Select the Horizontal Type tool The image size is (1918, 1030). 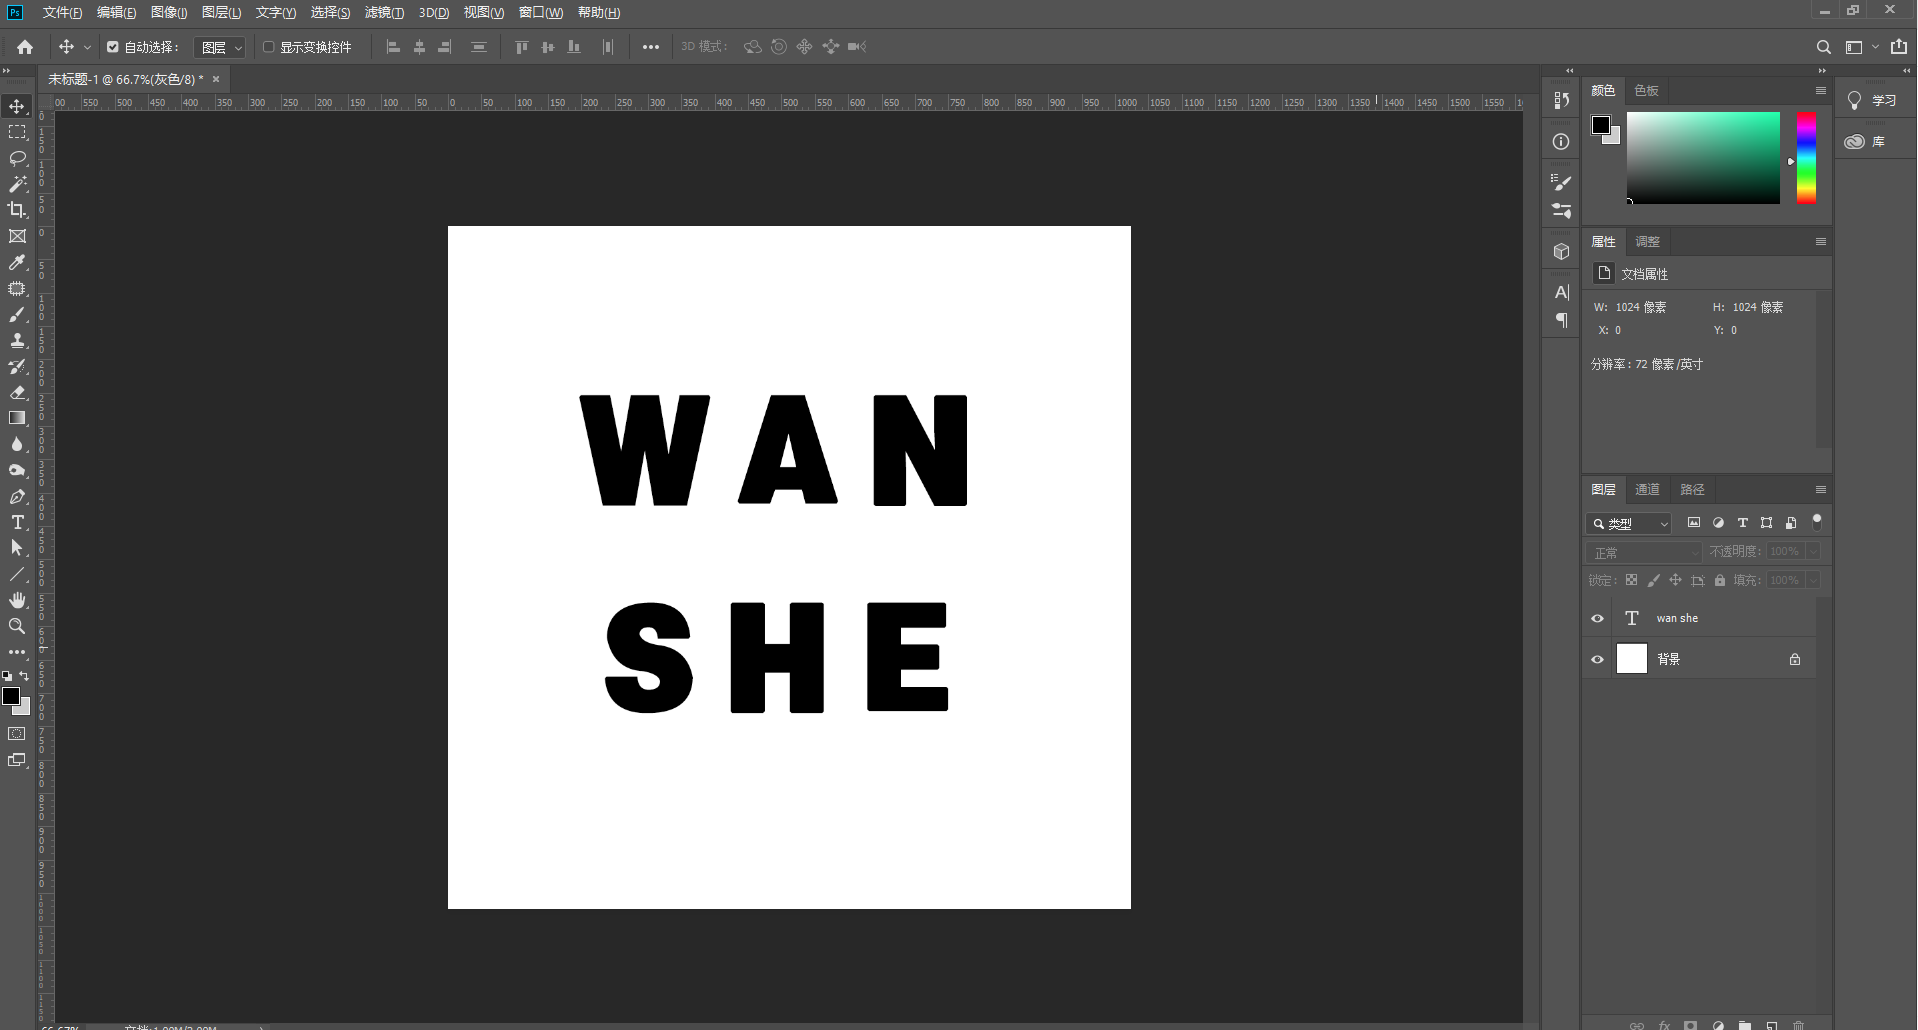[x=17, y=522]
